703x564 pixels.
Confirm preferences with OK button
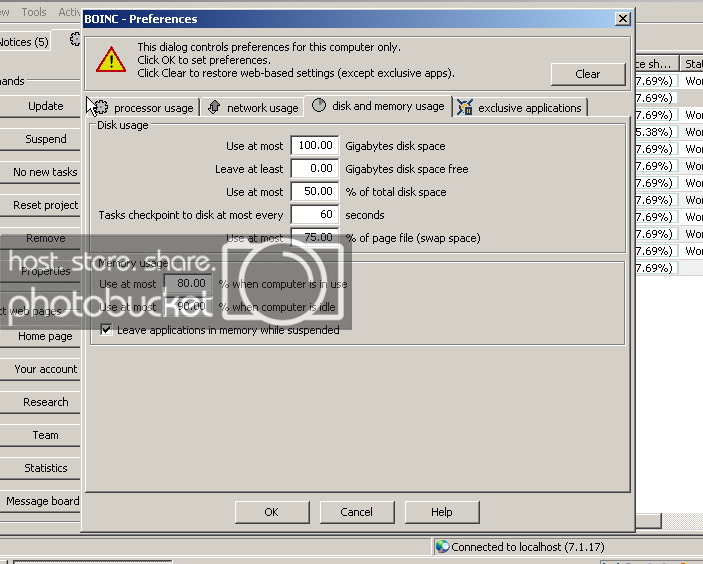click(271, 512)
